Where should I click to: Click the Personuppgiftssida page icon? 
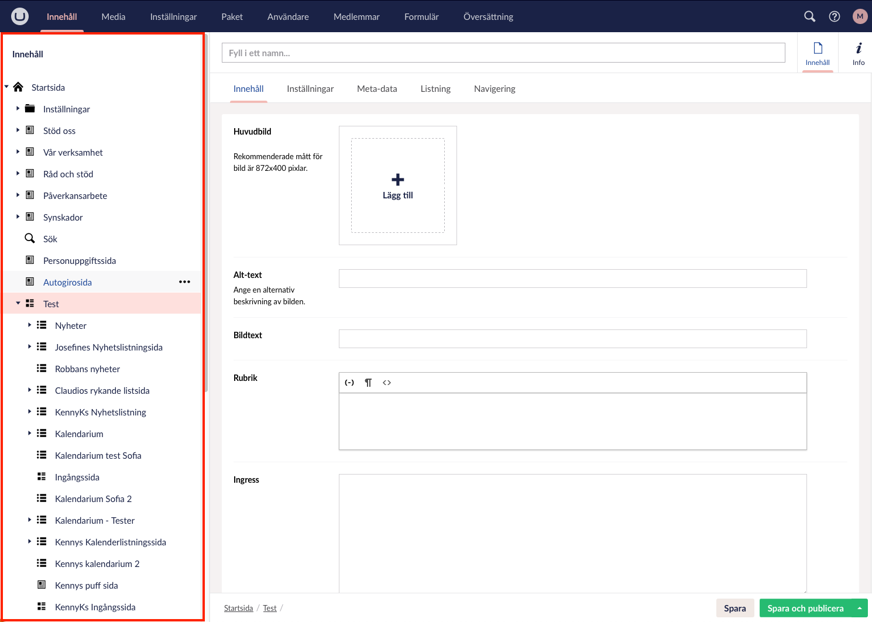point(30,260)
